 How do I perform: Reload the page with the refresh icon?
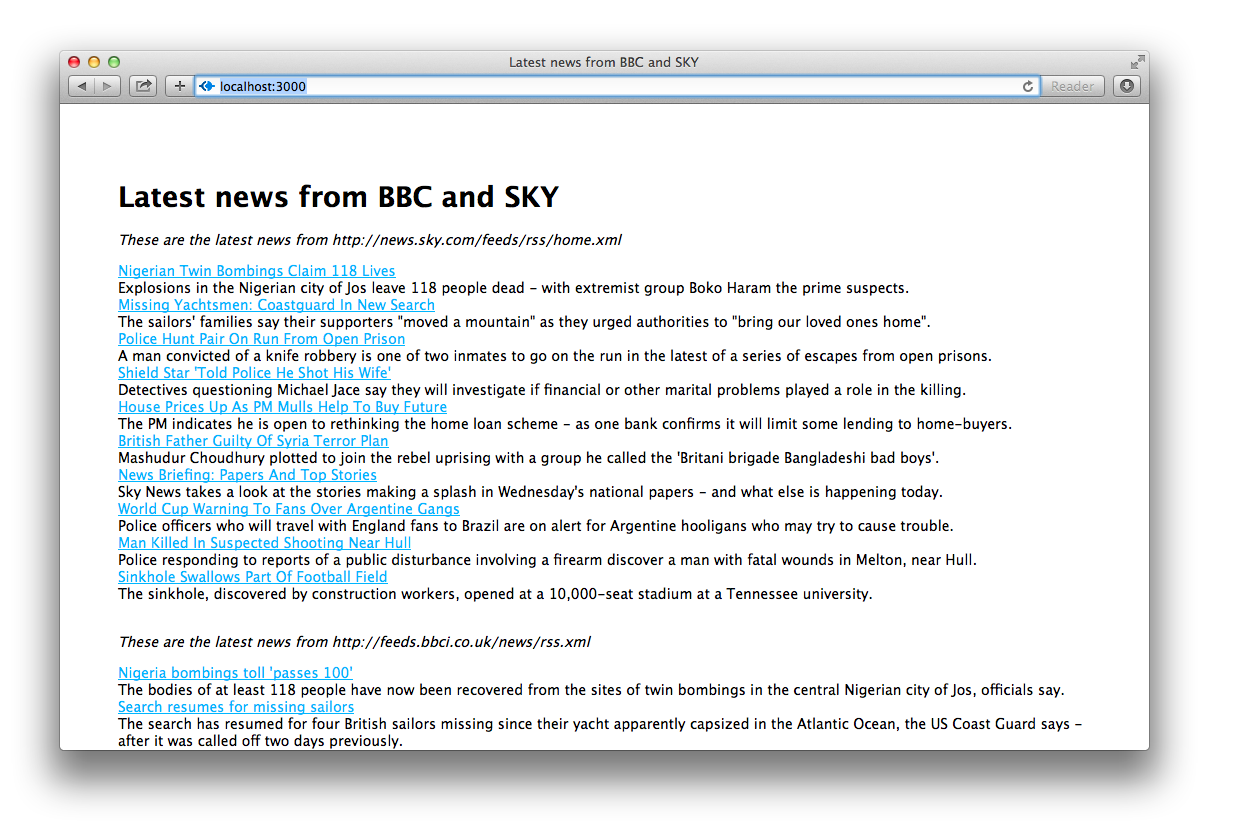coord(1027,87)
